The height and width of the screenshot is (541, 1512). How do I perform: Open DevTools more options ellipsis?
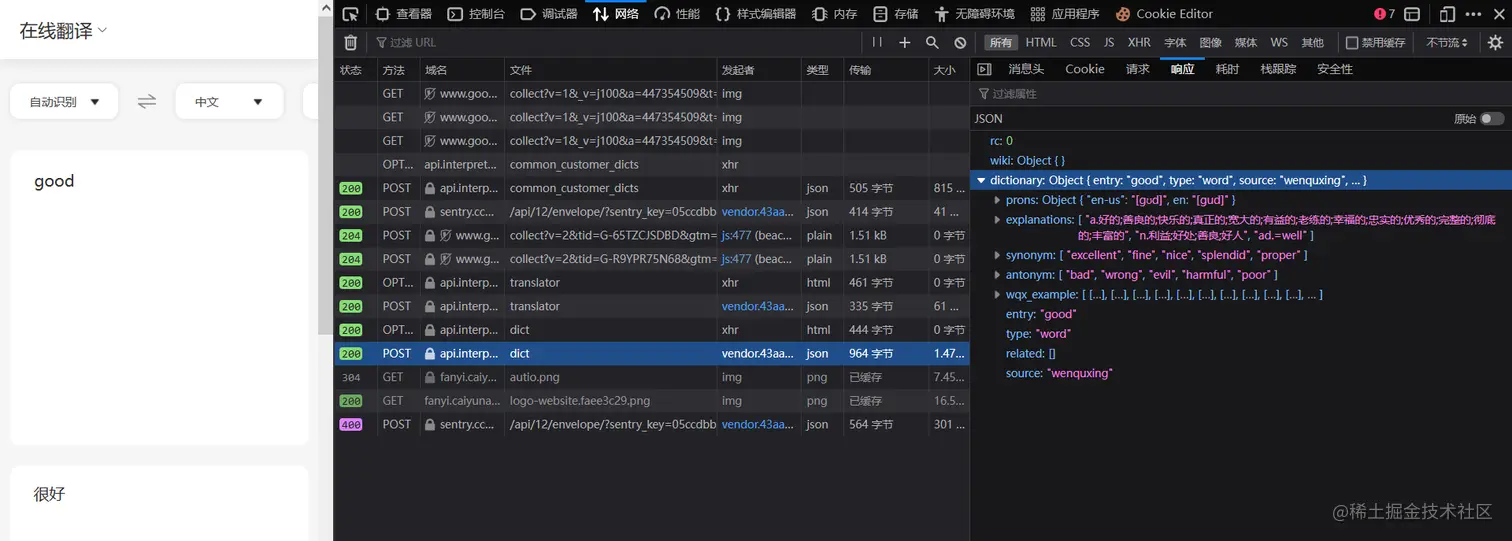[x=1475, y=14]
